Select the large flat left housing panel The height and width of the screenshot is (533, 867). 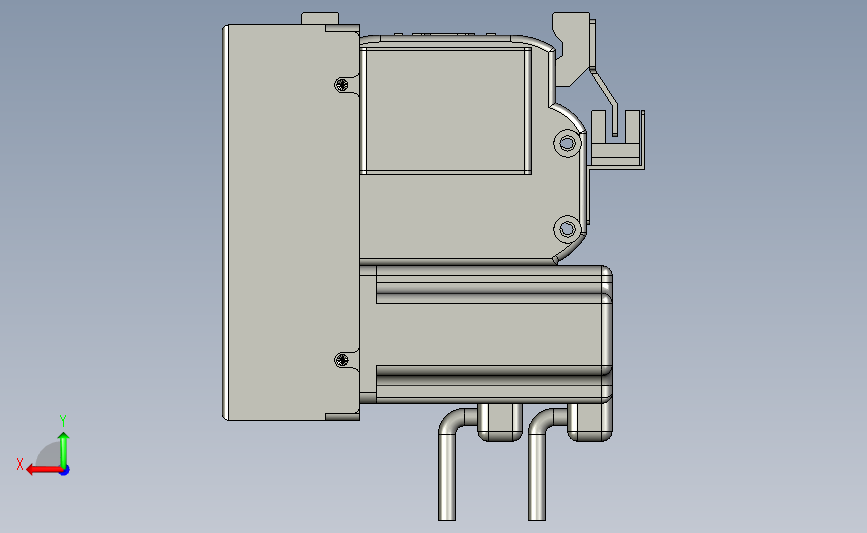coord(291,222)
